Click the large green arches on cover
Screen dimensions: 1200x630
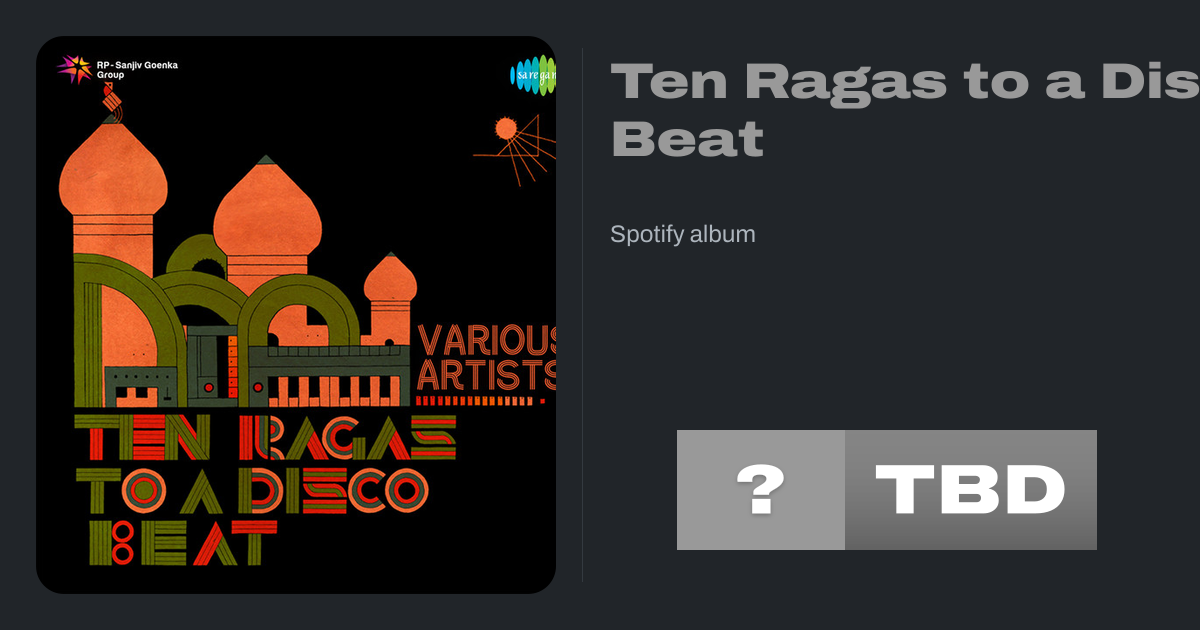[217, 322]
